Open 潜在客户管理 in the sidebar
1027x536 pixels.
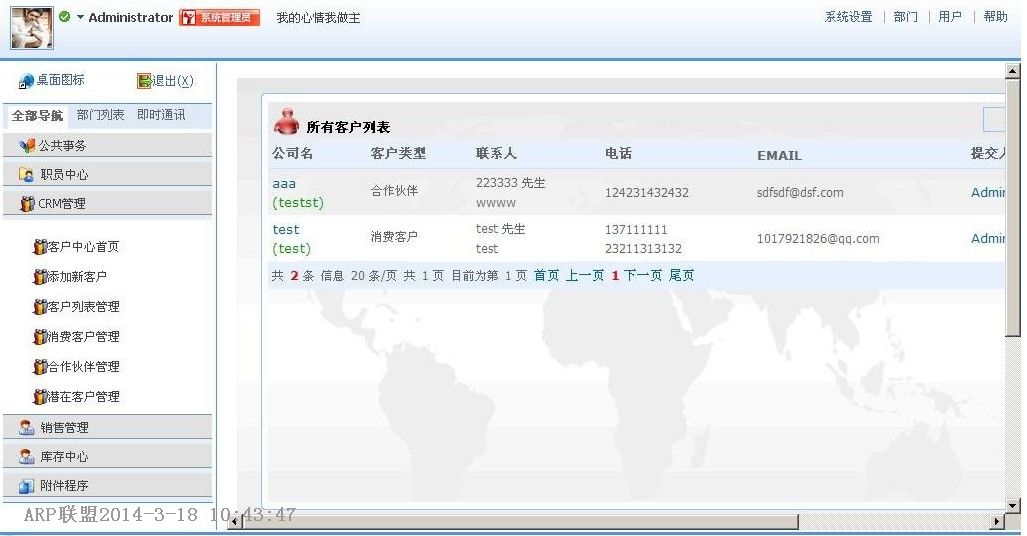83,397
